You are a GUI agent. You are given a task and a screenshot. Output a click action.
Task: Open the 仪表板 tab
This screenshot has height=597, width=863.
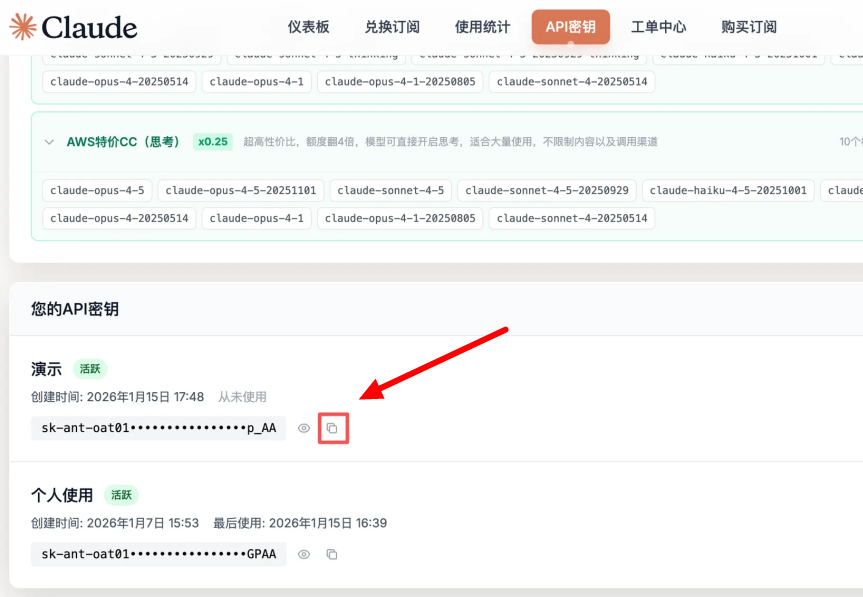pos(308,27)
